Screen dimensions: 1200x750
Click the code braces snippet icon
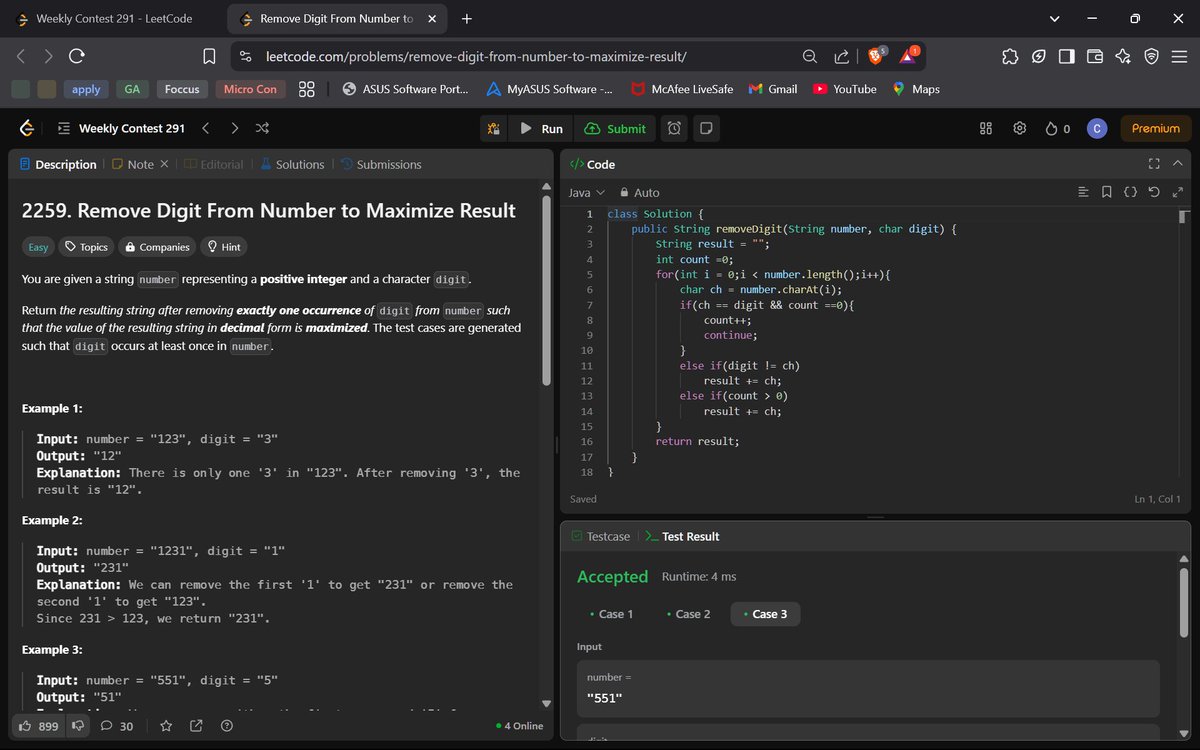click(1130, 192)
